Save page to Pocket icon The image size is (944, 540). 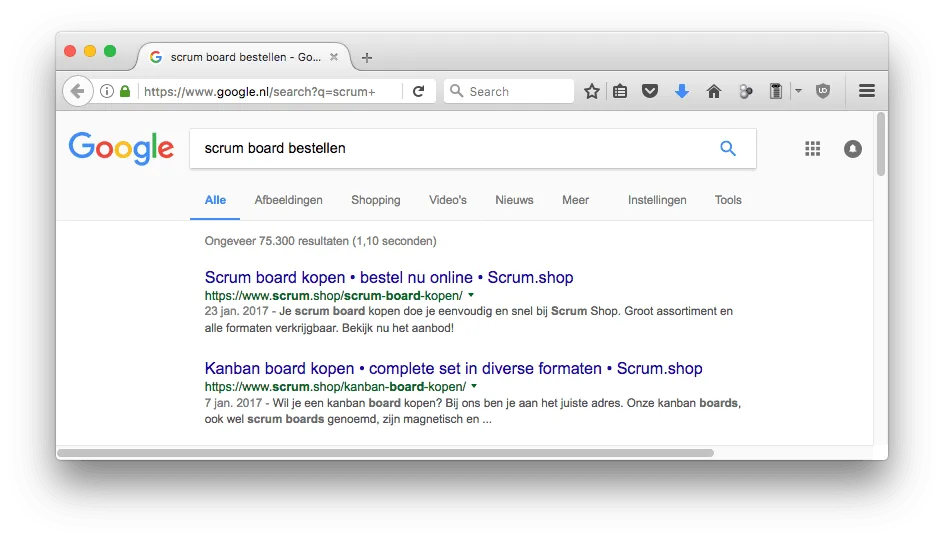click(650, 91)
